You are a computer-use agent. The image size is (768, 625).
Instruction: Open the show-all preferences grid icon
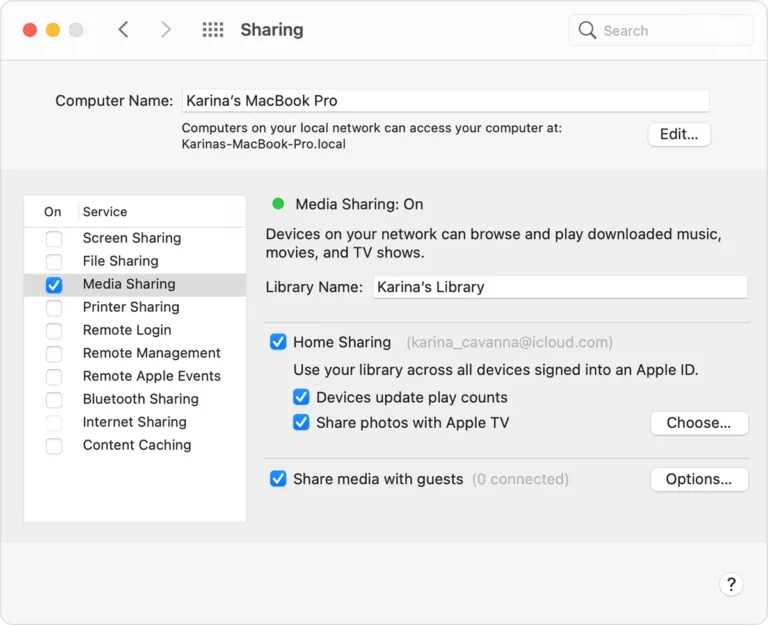pyautogui.click(x=213, y=30)
